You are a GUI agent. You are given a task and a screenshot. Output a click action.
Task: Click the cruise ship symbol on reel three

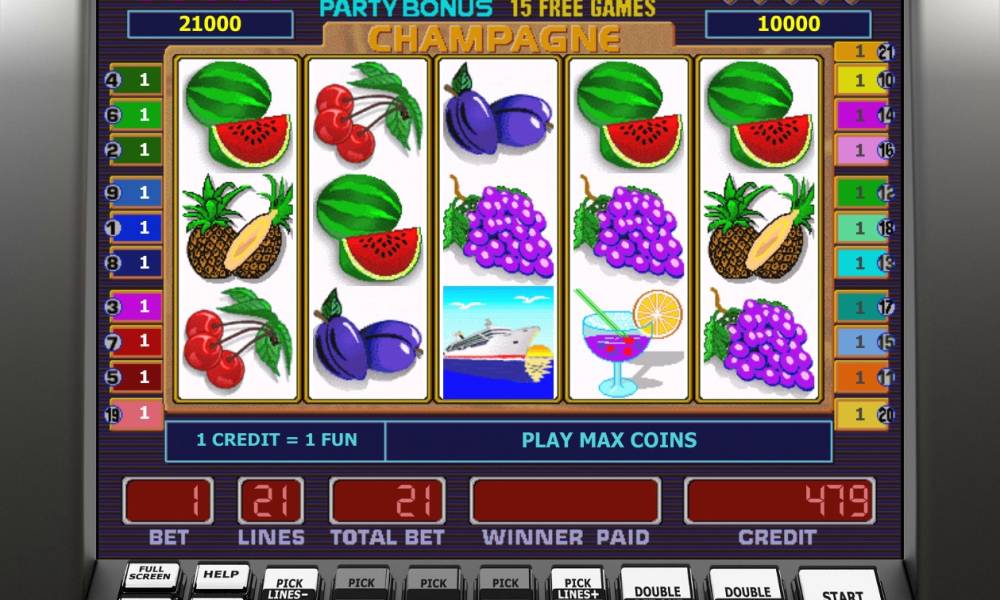coord(498,342)
